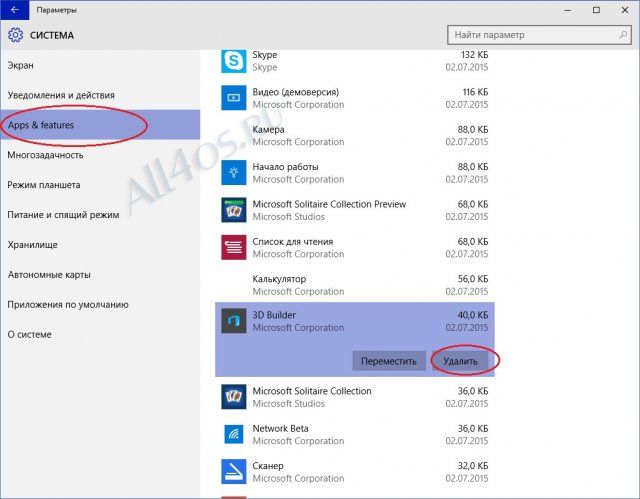Select the Видео (демоверсия) app icon
Screen dimensions: 640x499
pos(233,98)
